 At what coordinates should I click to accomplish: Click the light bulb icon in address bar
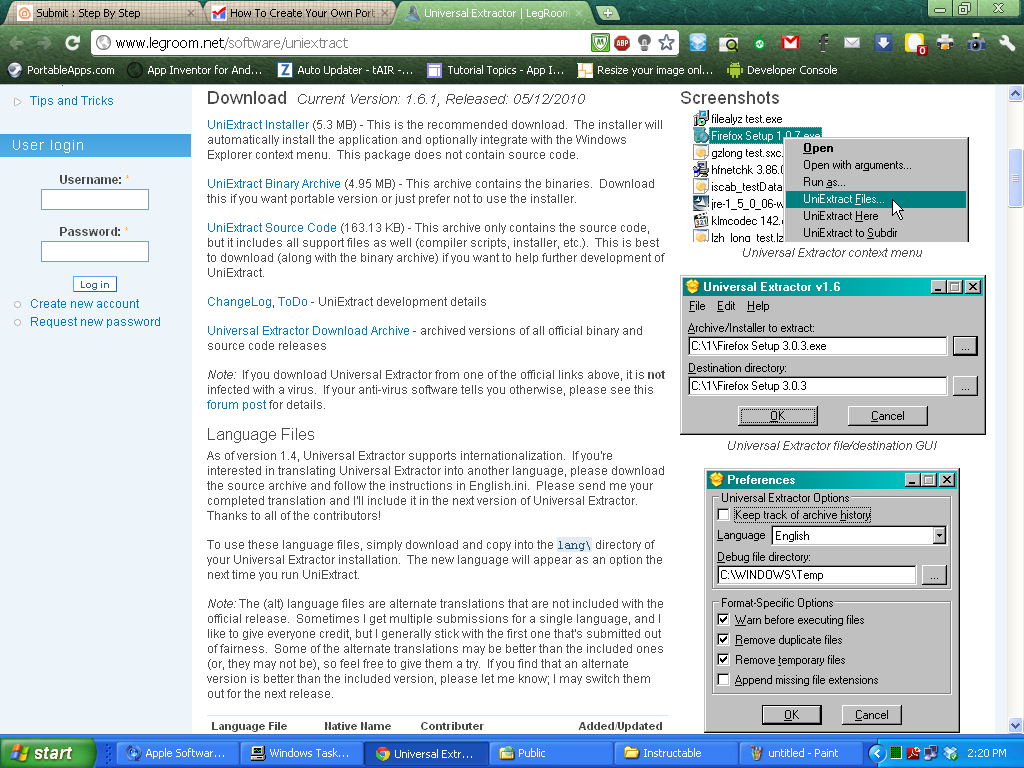[644, 43]
